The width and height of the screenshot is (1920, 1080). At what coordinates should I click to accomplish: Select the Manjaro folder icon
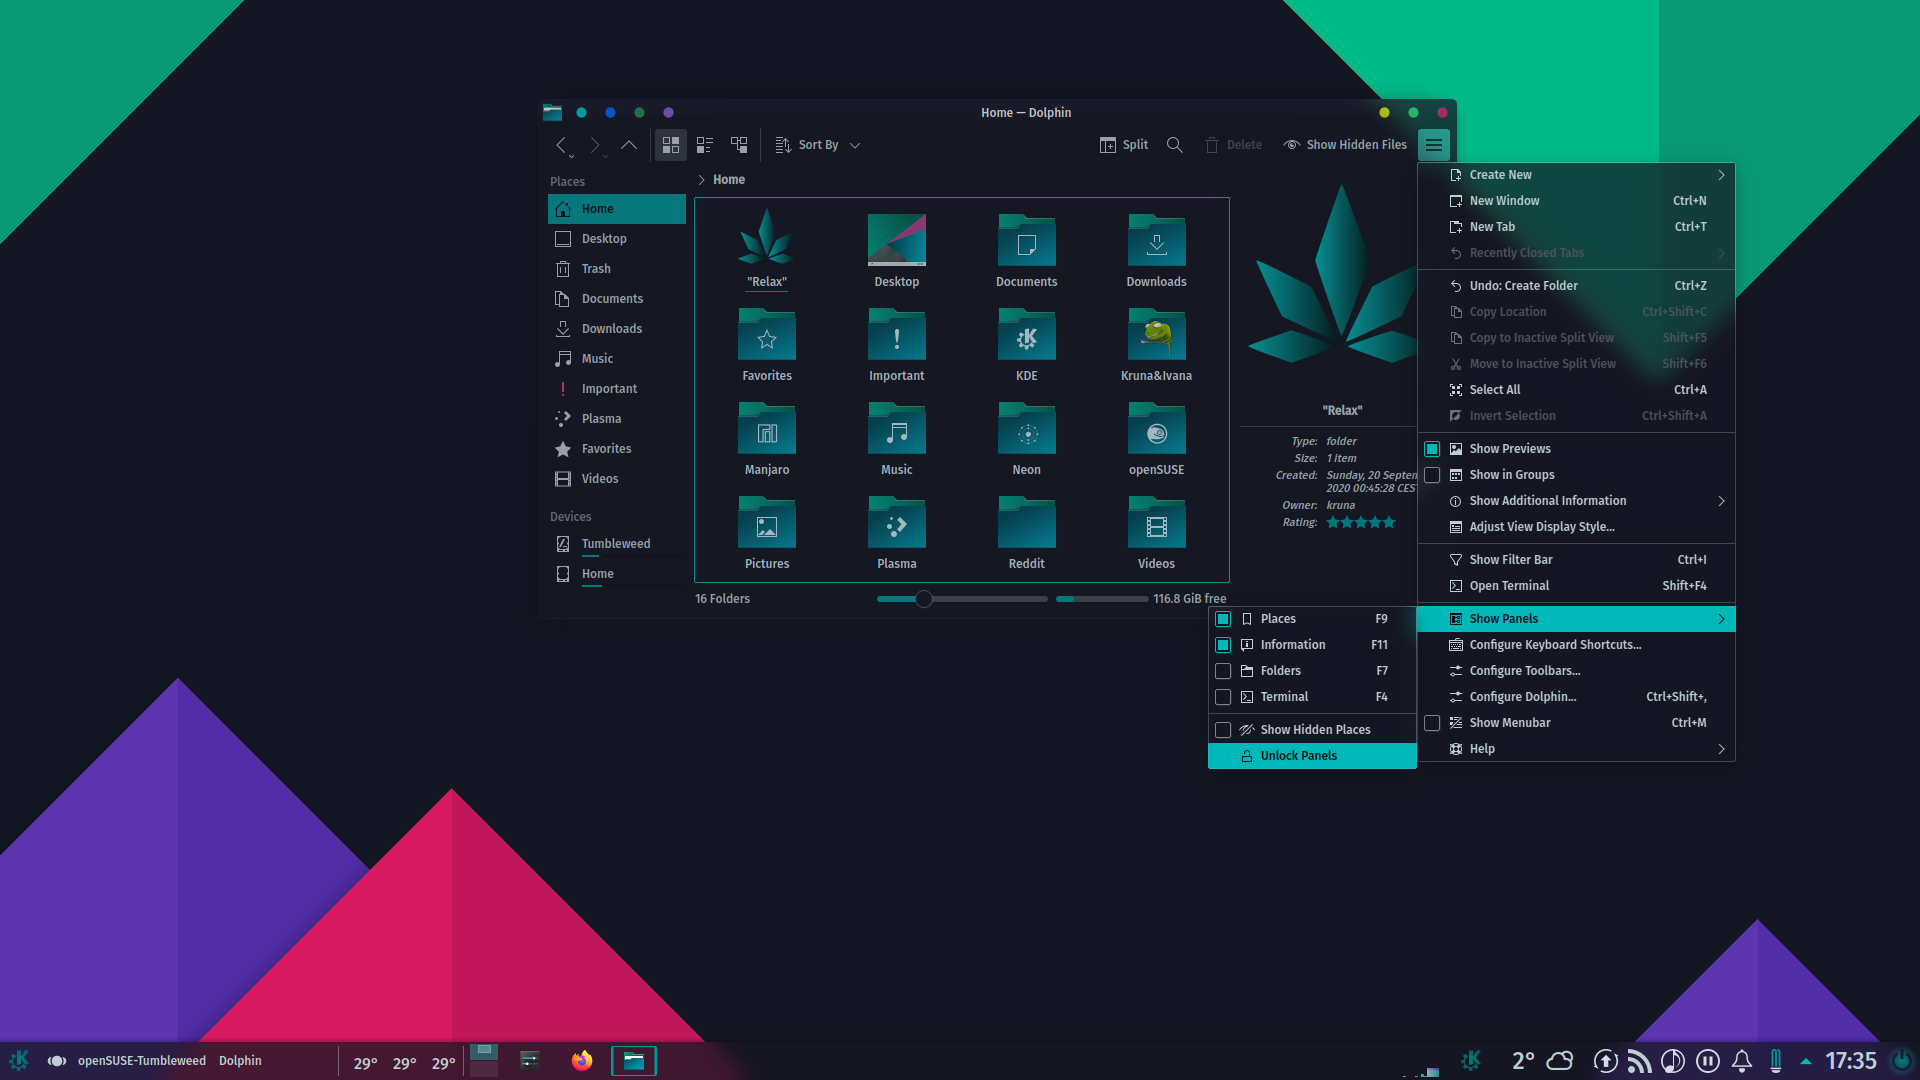pyautogui.click(x=767, y=428)
